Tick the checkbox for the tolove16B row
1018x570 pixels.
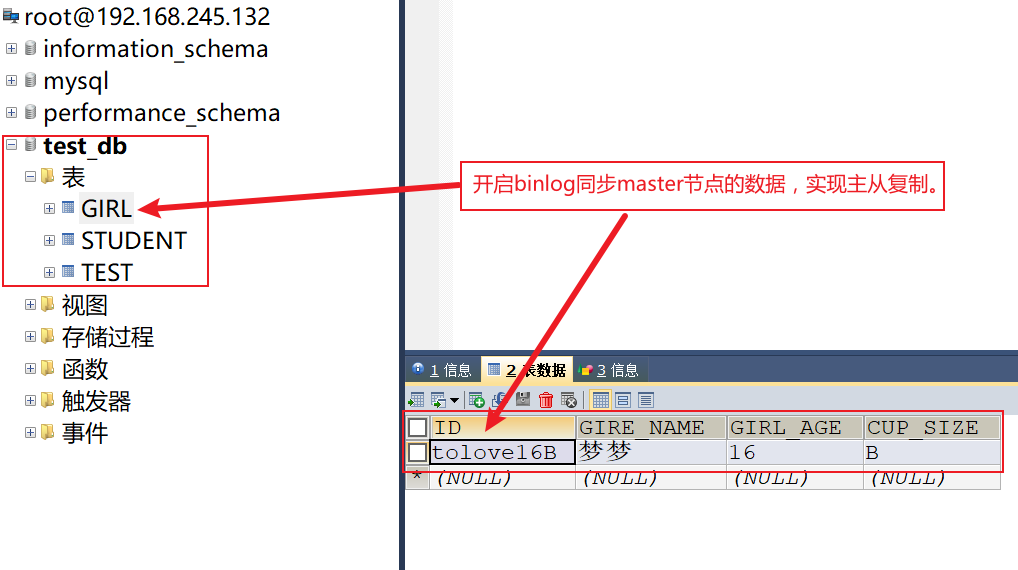tap(417, 452)
